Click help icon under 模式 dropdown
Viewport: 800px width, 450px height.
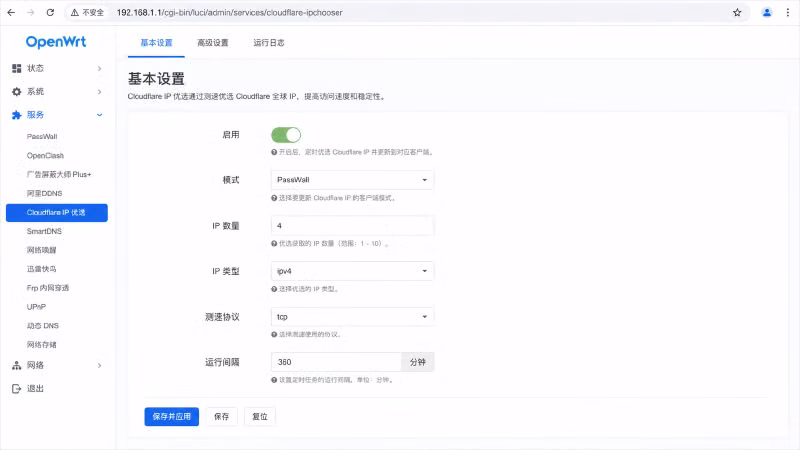click(x=274, y=198)
